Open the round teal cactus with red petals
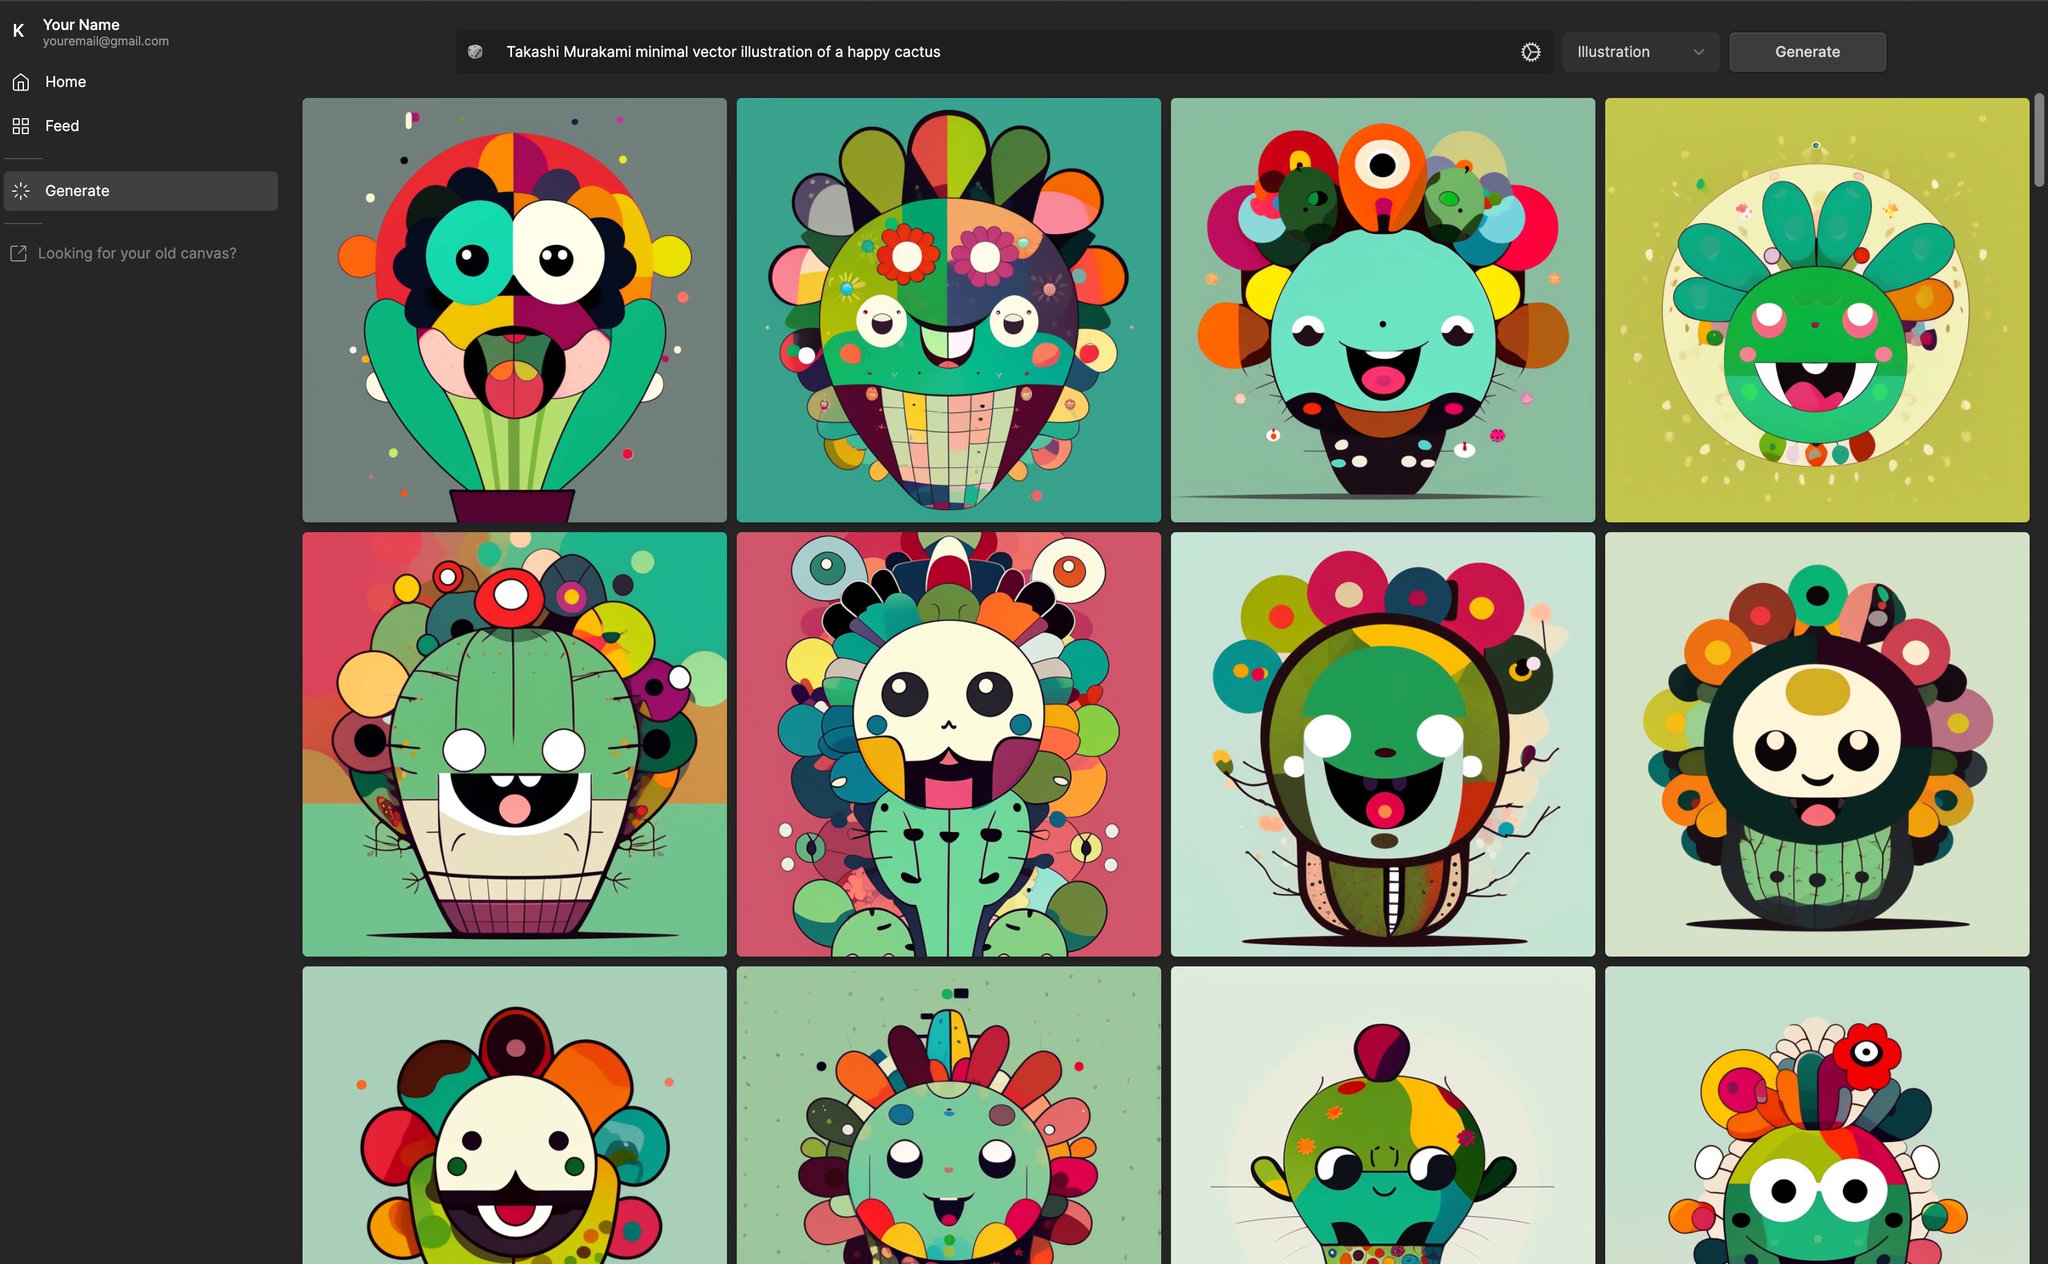 click(949, 1115)
